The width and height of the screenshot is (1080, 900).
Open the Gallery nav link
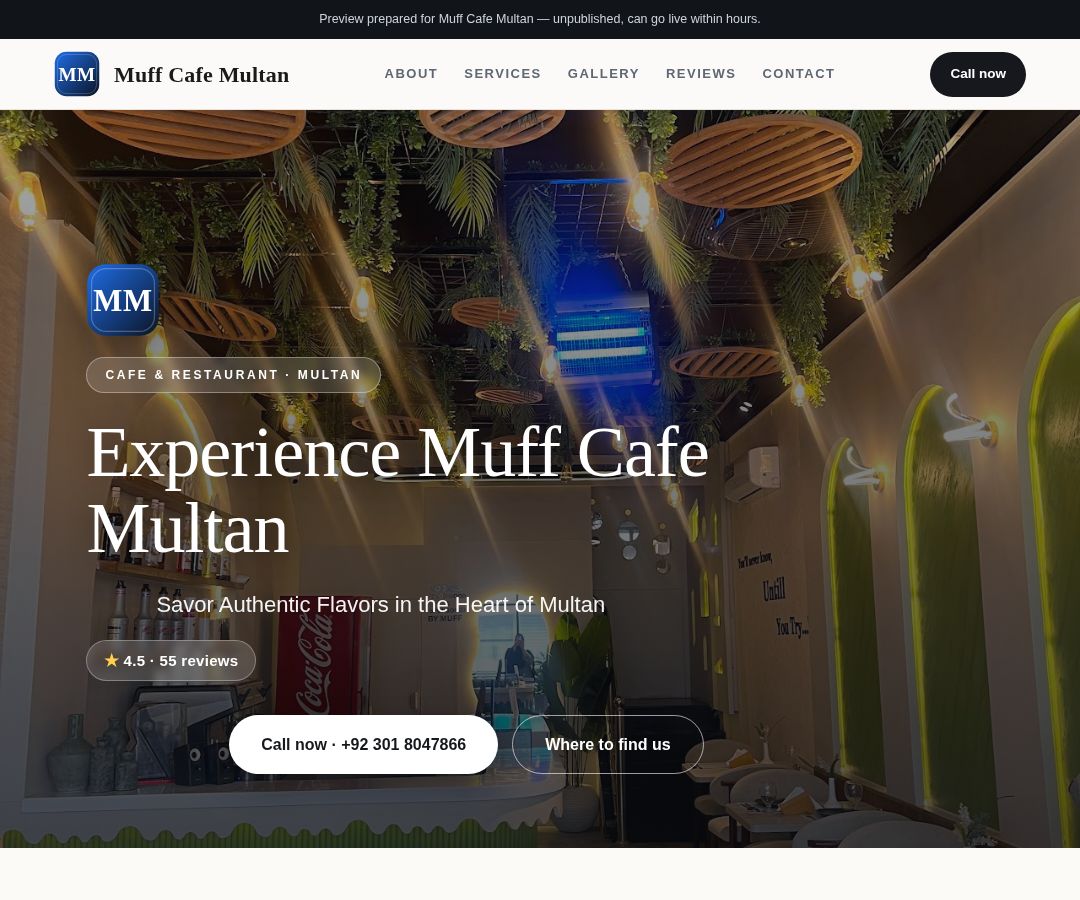coord(603,74)
